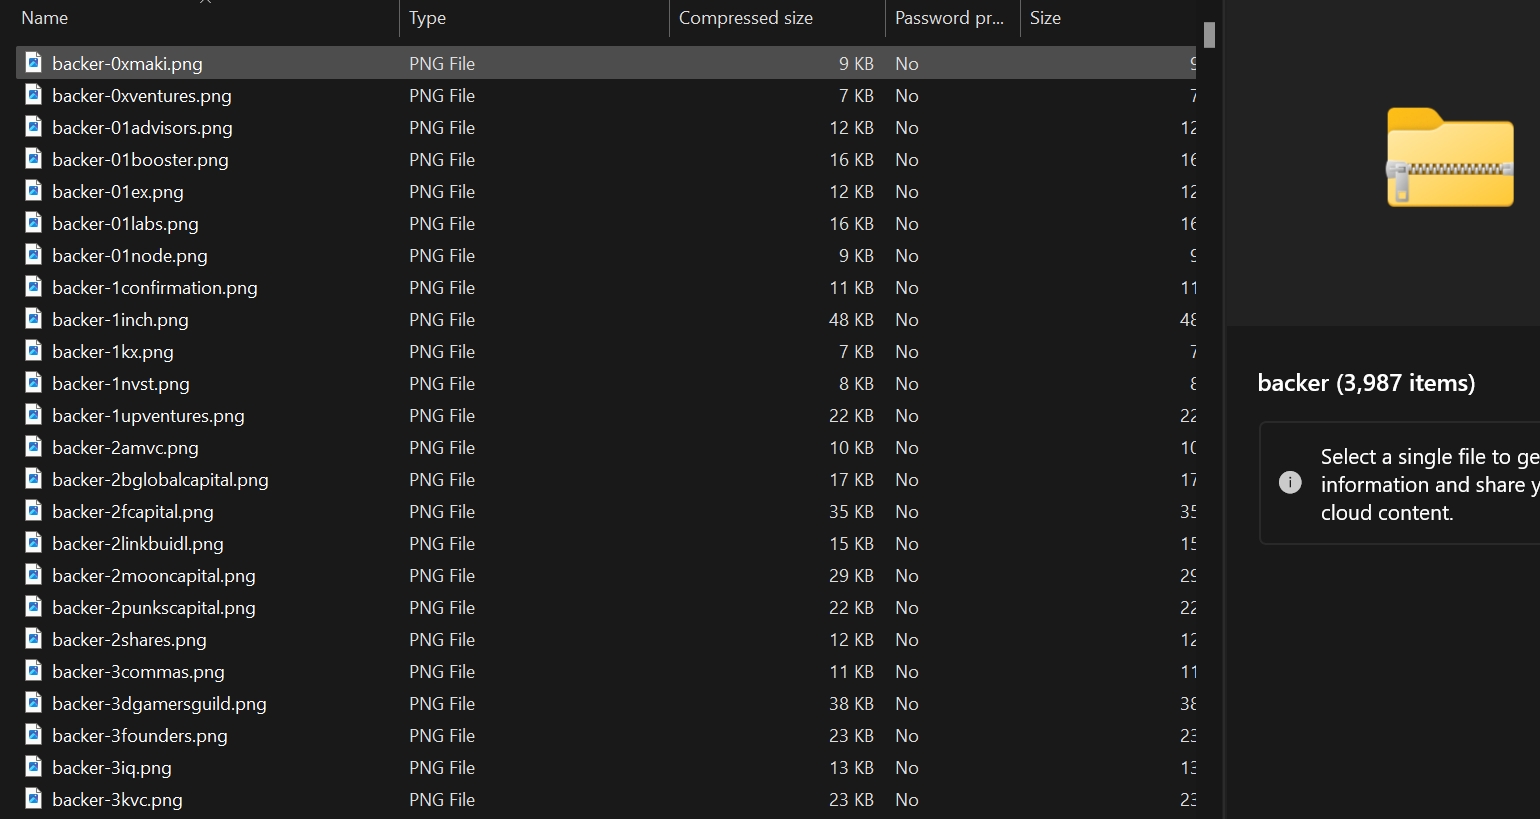Click the backer-1inch.png file icon

(x=33, y=319)
